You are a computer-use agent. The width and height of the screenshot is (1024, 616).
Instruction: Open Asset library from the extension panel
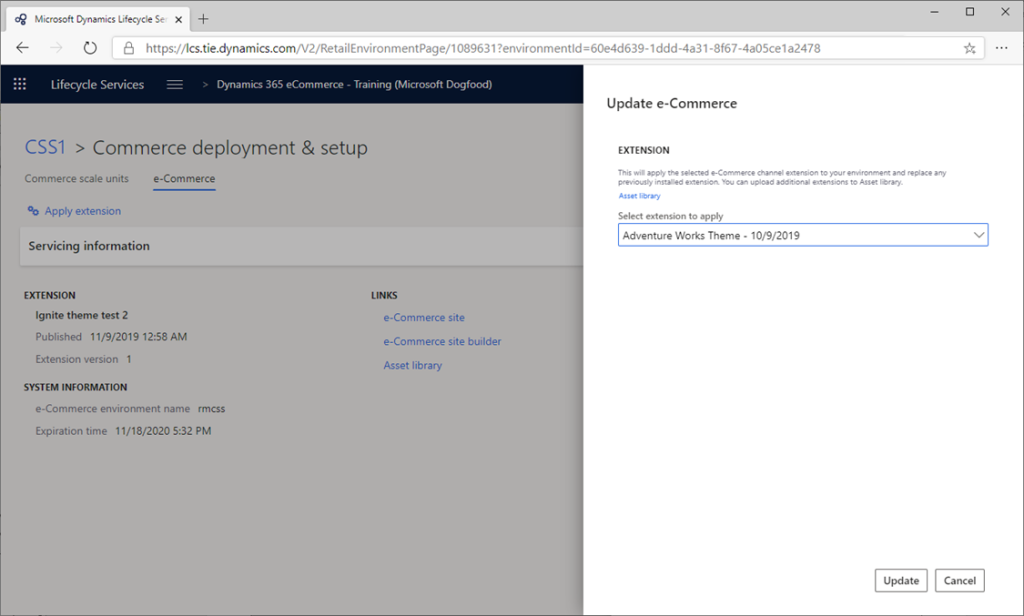(x=639, y=196)
